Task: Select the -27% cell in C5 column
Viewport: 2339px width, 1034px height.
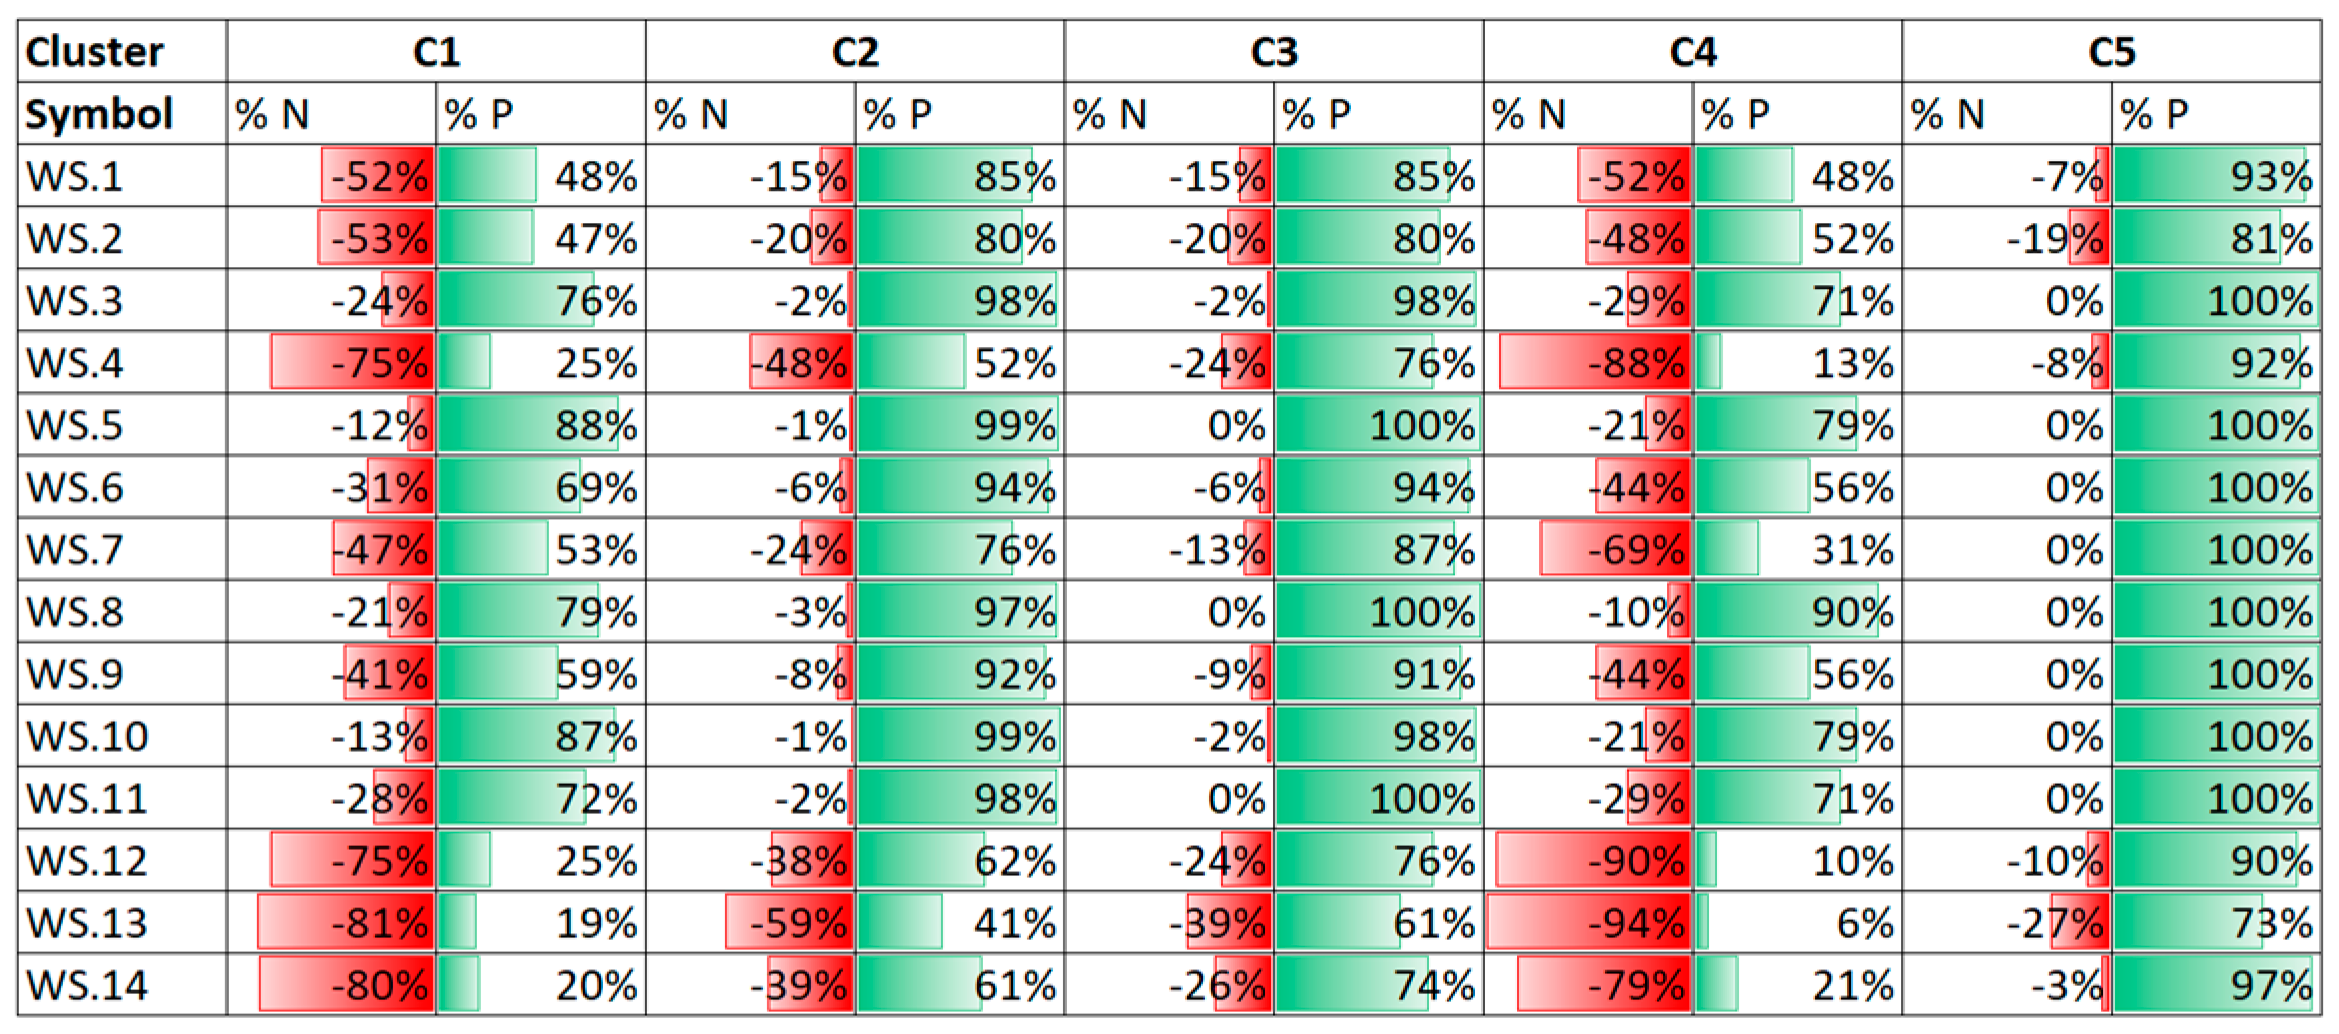Action: 2008,923
